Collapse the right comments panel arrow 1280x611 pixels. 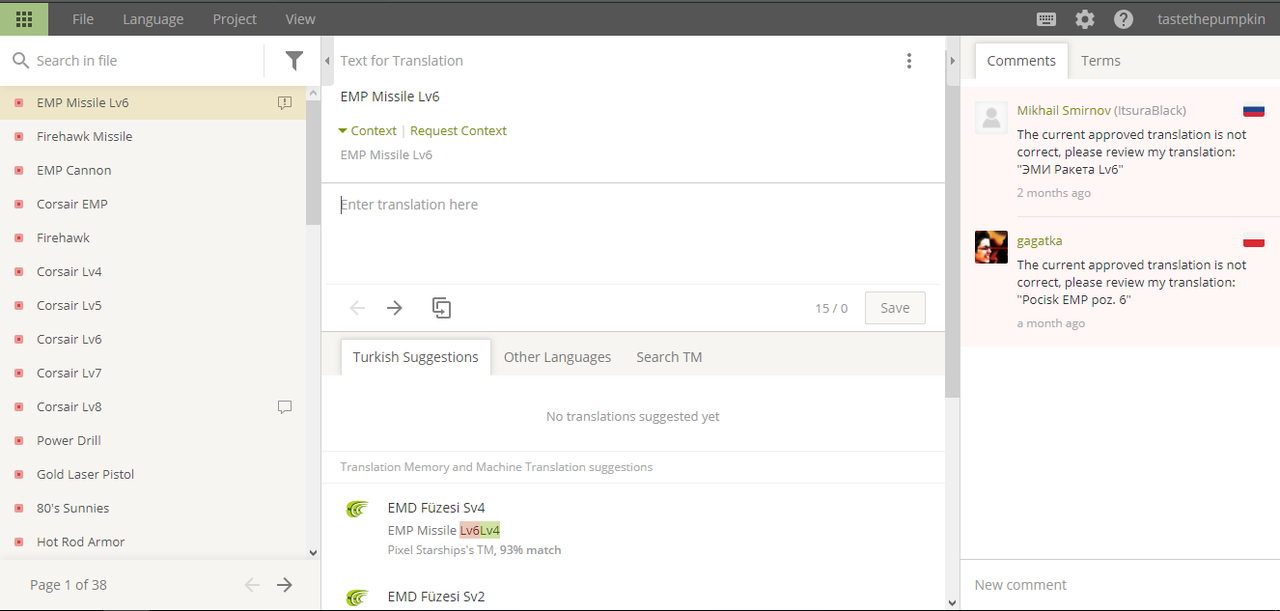953,61
